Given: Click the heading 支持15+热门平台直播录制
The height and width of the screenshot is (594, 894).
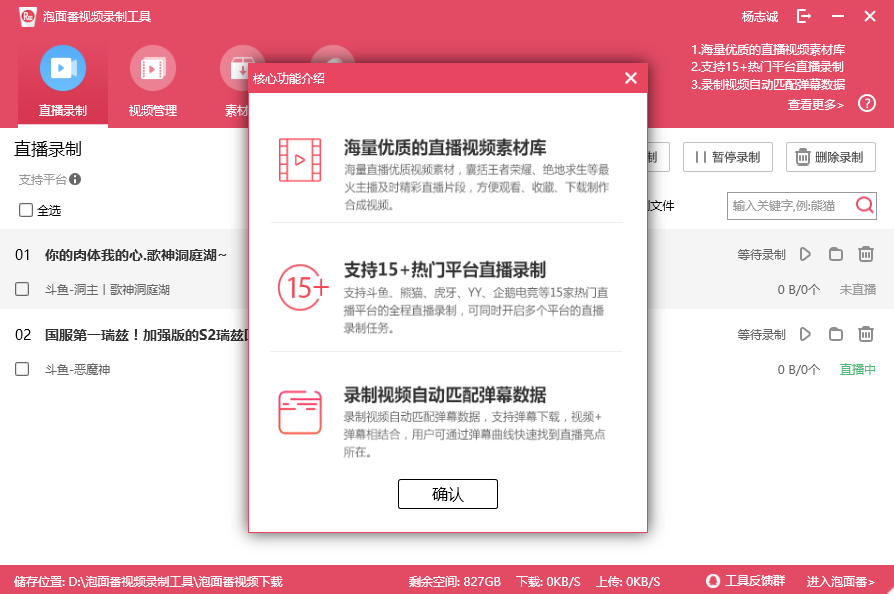Looking at the screenshot, I should pyautogui.click(x=445, y=270).
